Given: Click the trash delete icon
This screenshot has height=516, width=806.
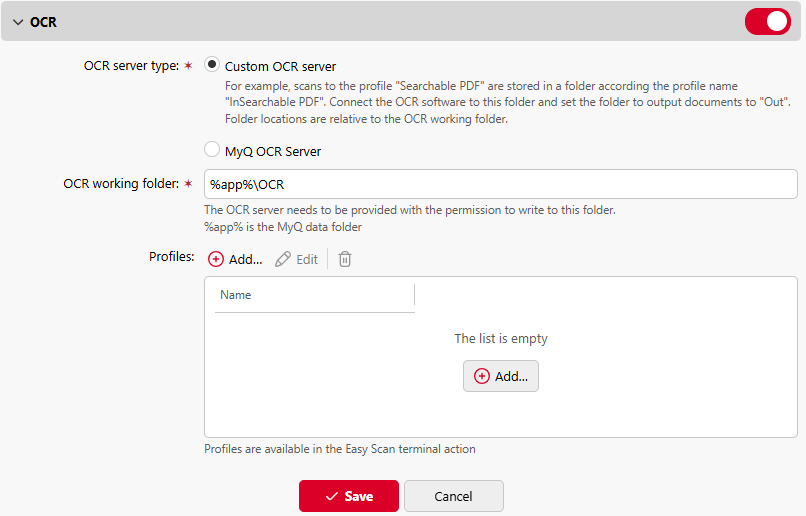Looking at the screenshot, I should 345,259.
